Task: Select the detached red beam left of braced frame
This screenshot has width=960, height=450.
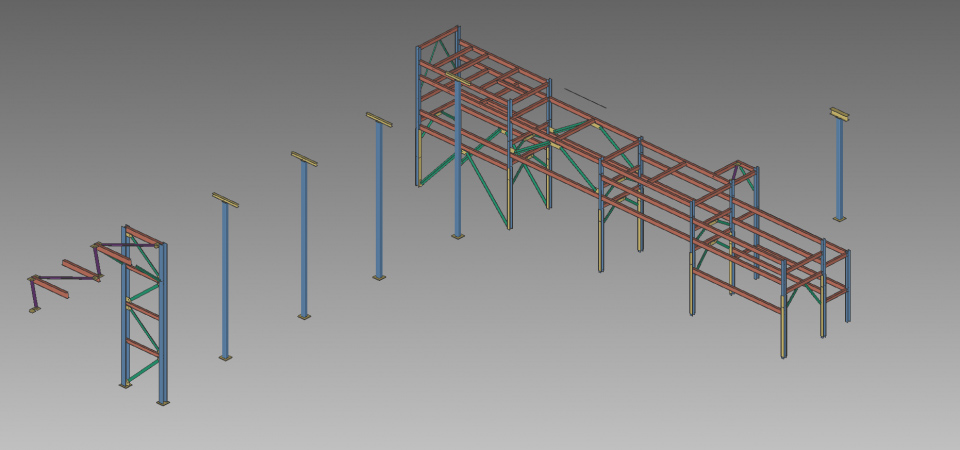Action: click(80, 270)
